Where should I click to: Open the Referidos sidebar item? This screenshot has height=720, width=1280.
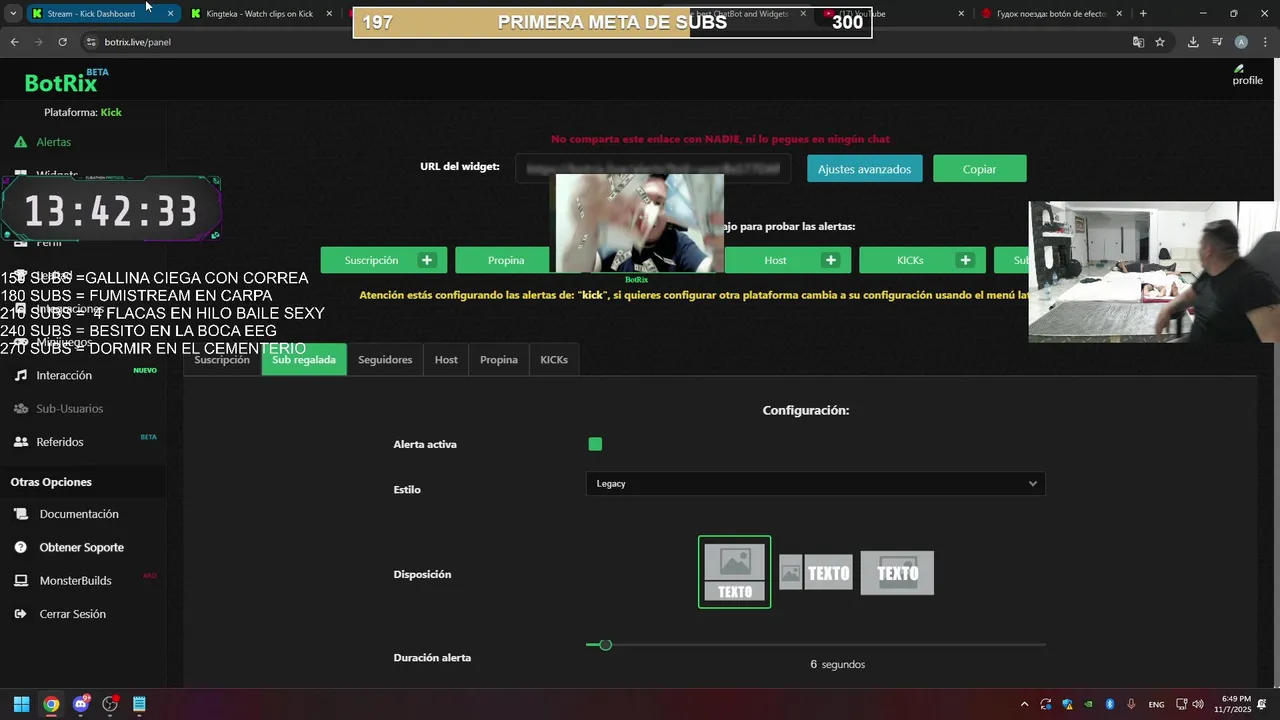coord(59,442)
